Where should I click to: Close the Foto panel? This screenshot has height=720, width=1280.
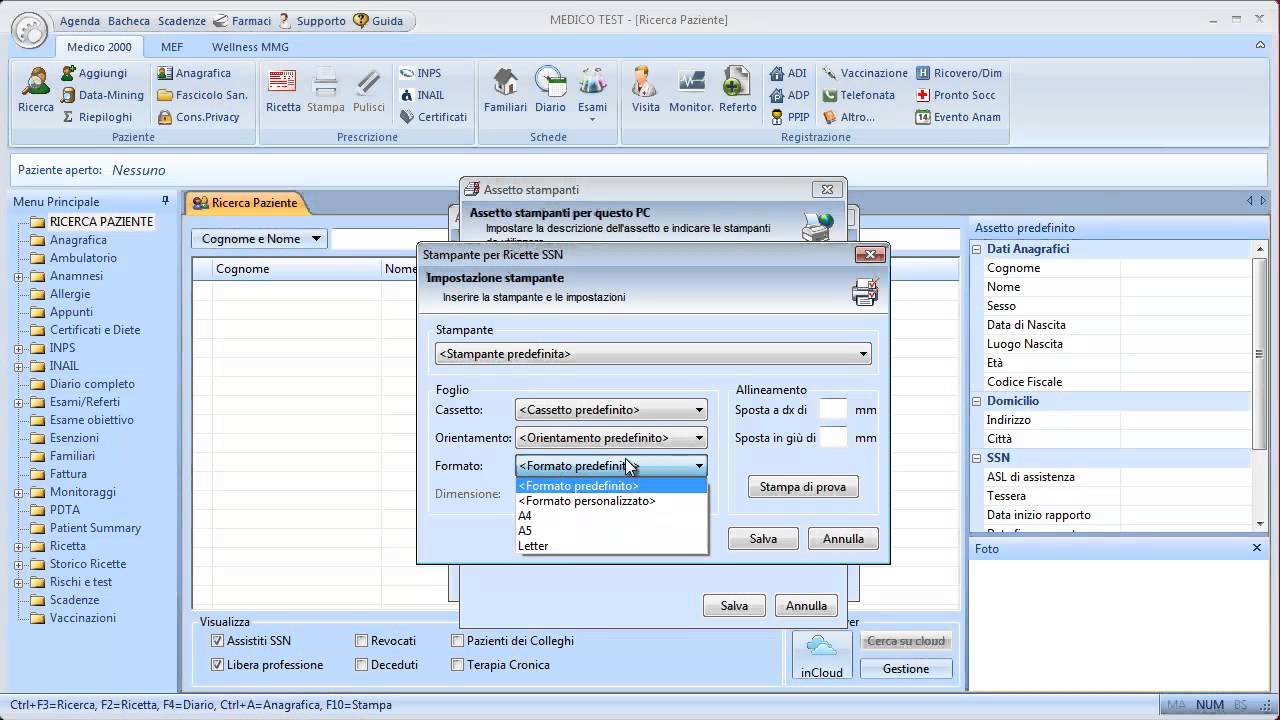[1257, 548]
